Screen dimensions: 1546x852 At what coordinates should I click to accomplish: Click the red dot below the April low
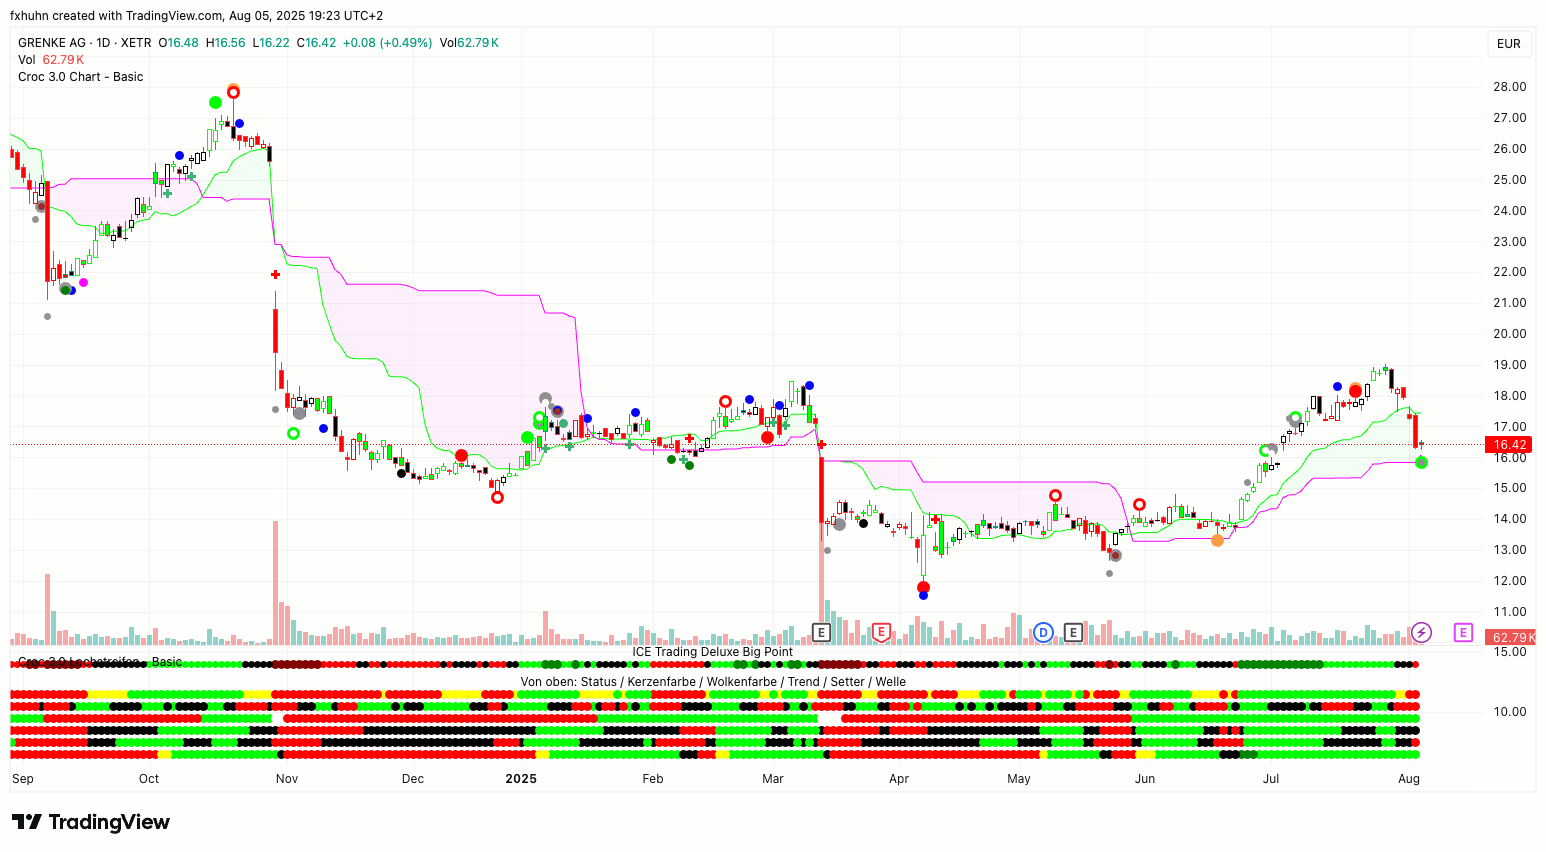[923, 587]
